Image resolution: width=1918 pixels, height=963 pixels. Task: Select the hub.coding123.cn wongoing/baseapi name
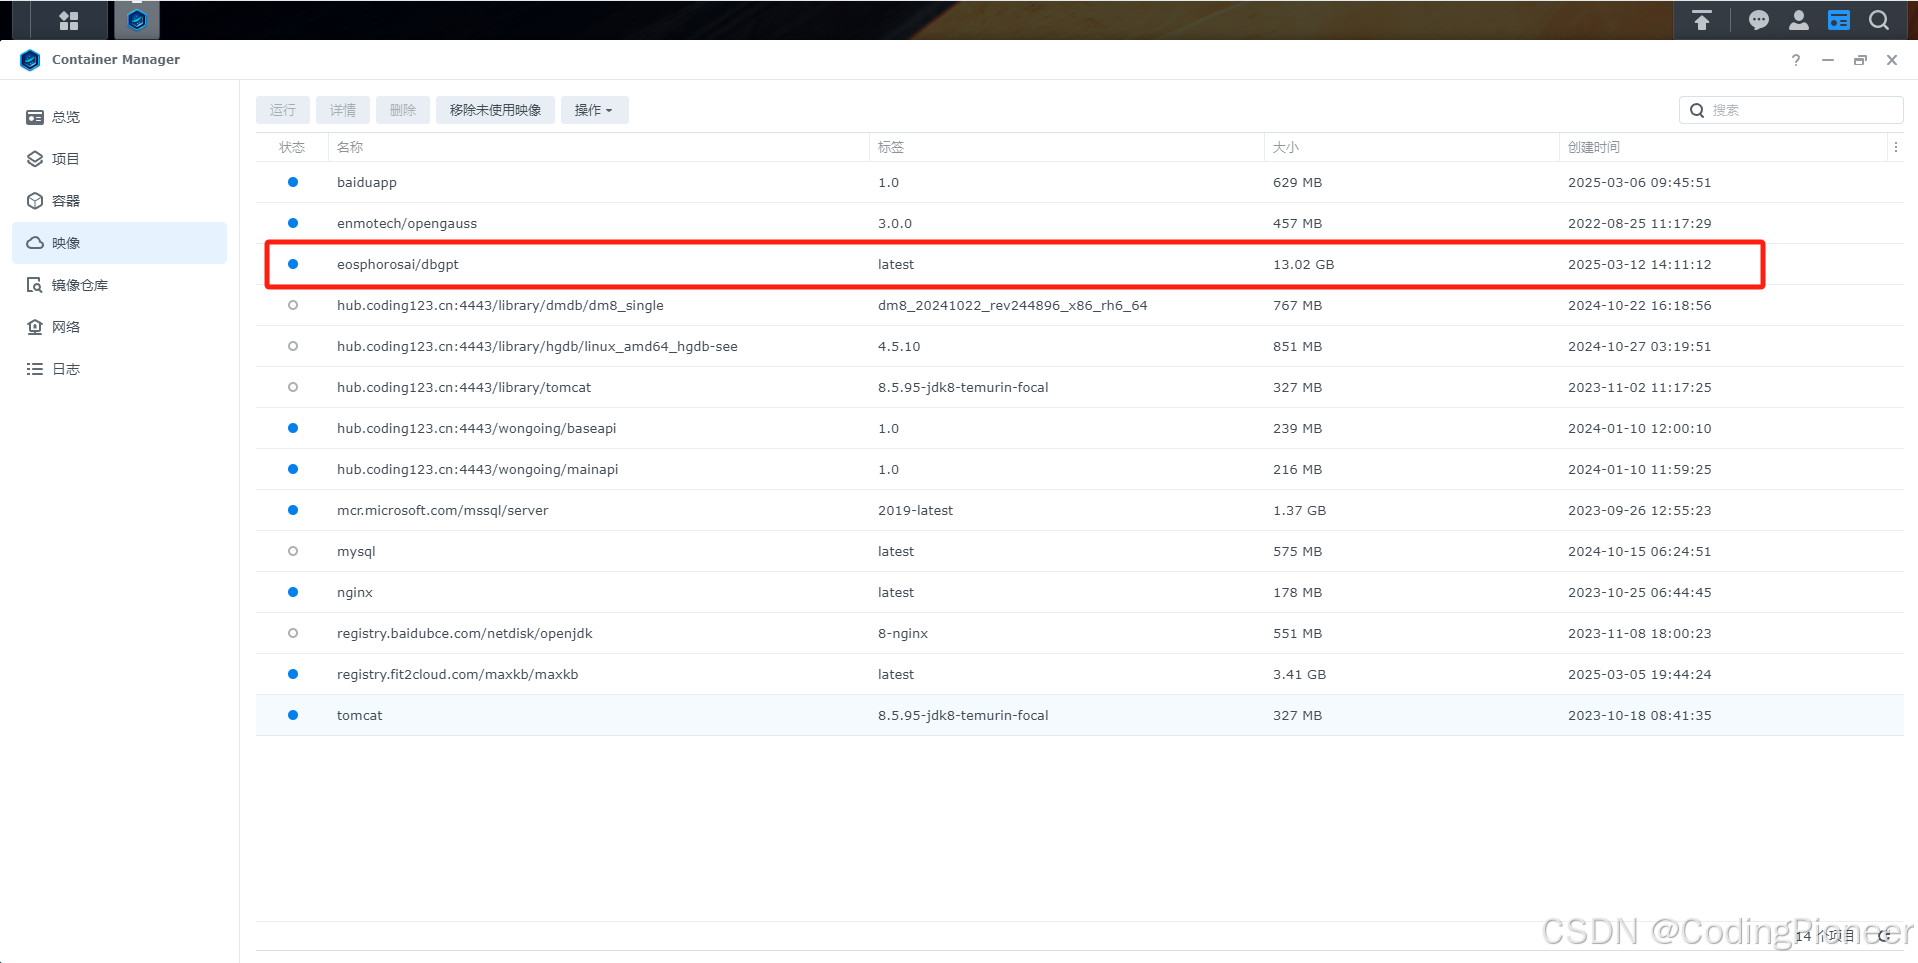pyautogui.click(x=477, y=428)
